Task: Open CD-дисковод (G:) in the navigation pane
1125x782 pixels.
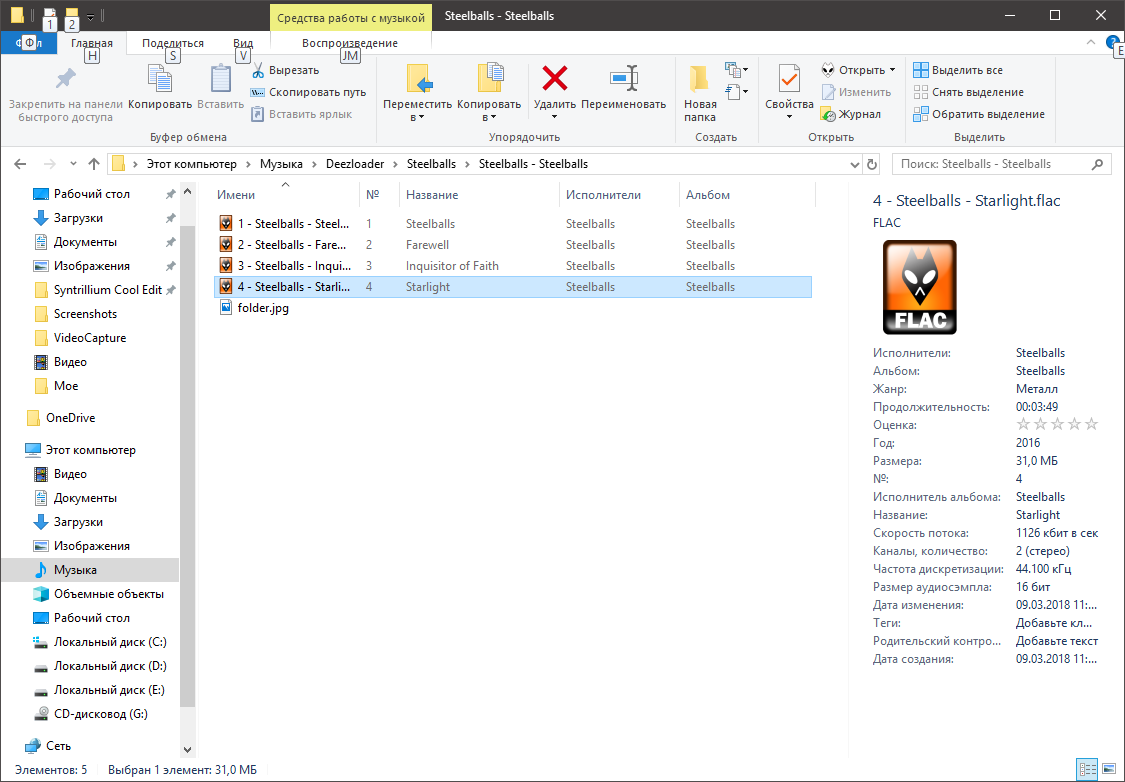Action: [x=91, y=714]
